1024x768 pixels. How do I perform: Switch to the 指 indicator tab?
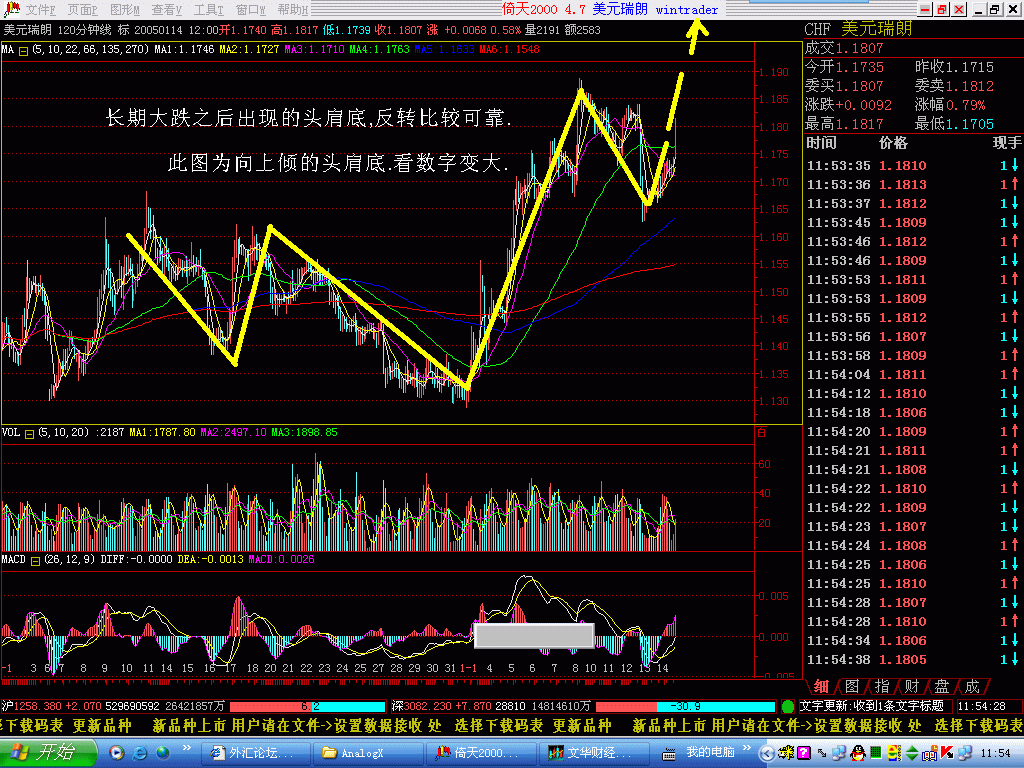[882, 686]
